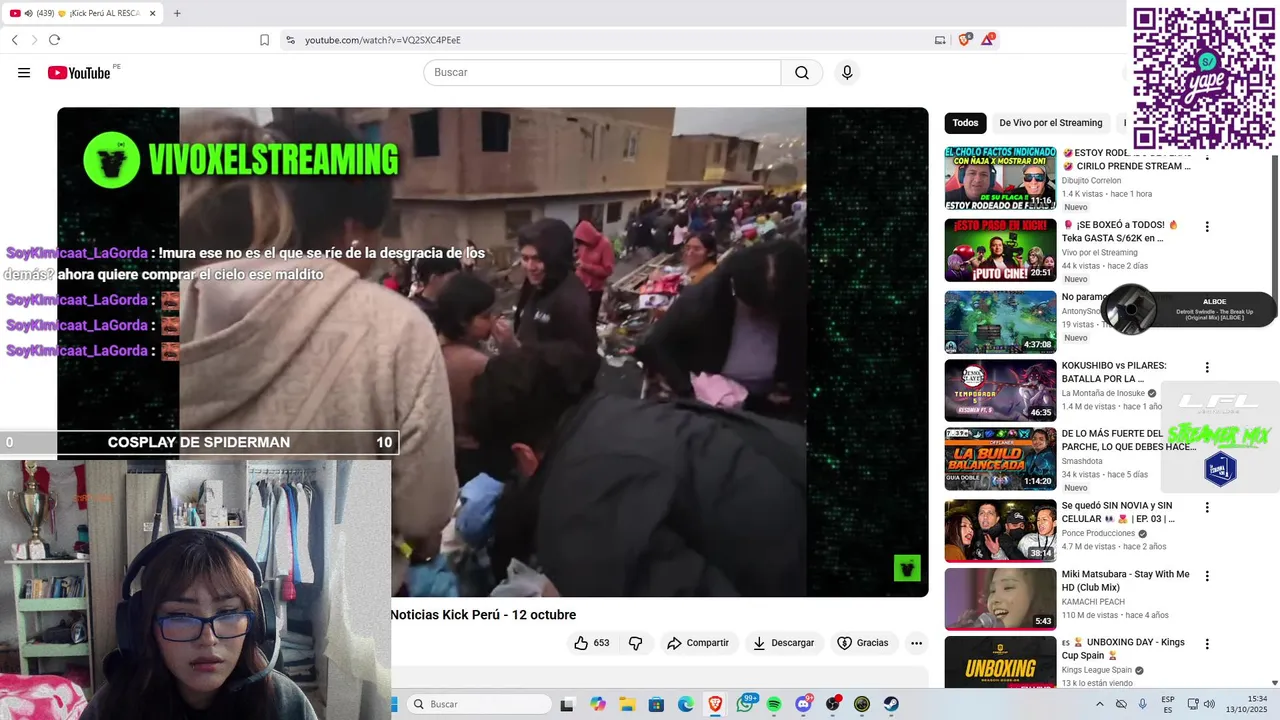Like the video with thumbs up
This screenshot has width=1280, height=720.
pos(591,643)
